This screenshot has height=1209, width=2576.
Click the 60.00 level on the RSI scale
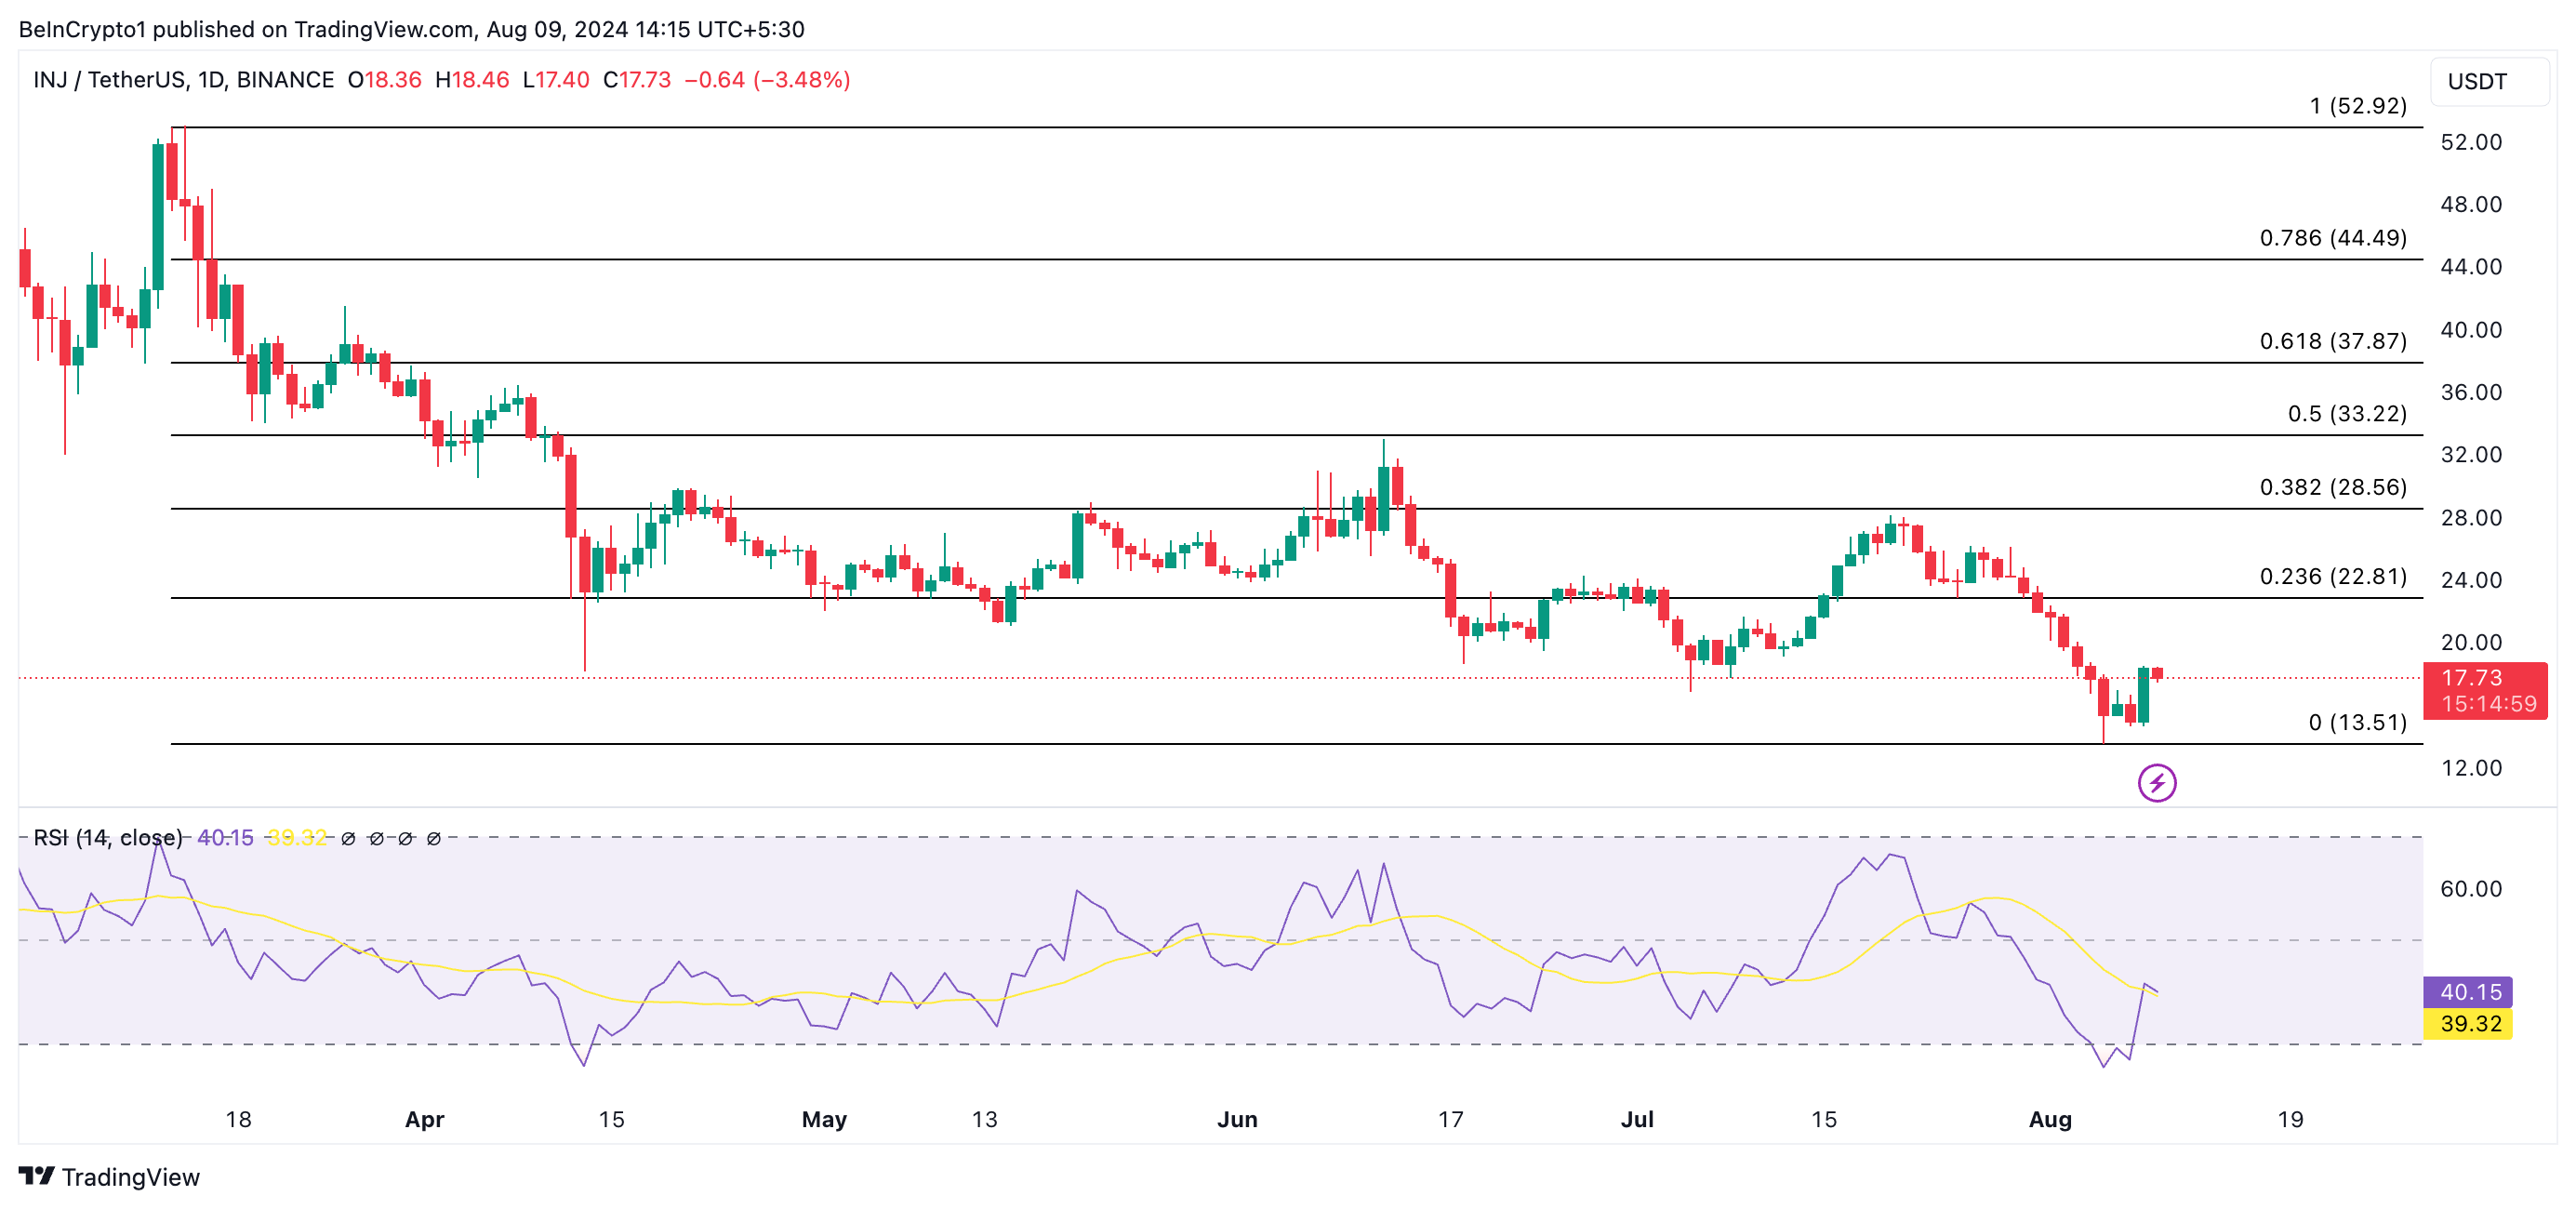pyautogui.click(x=2470, y=888)
